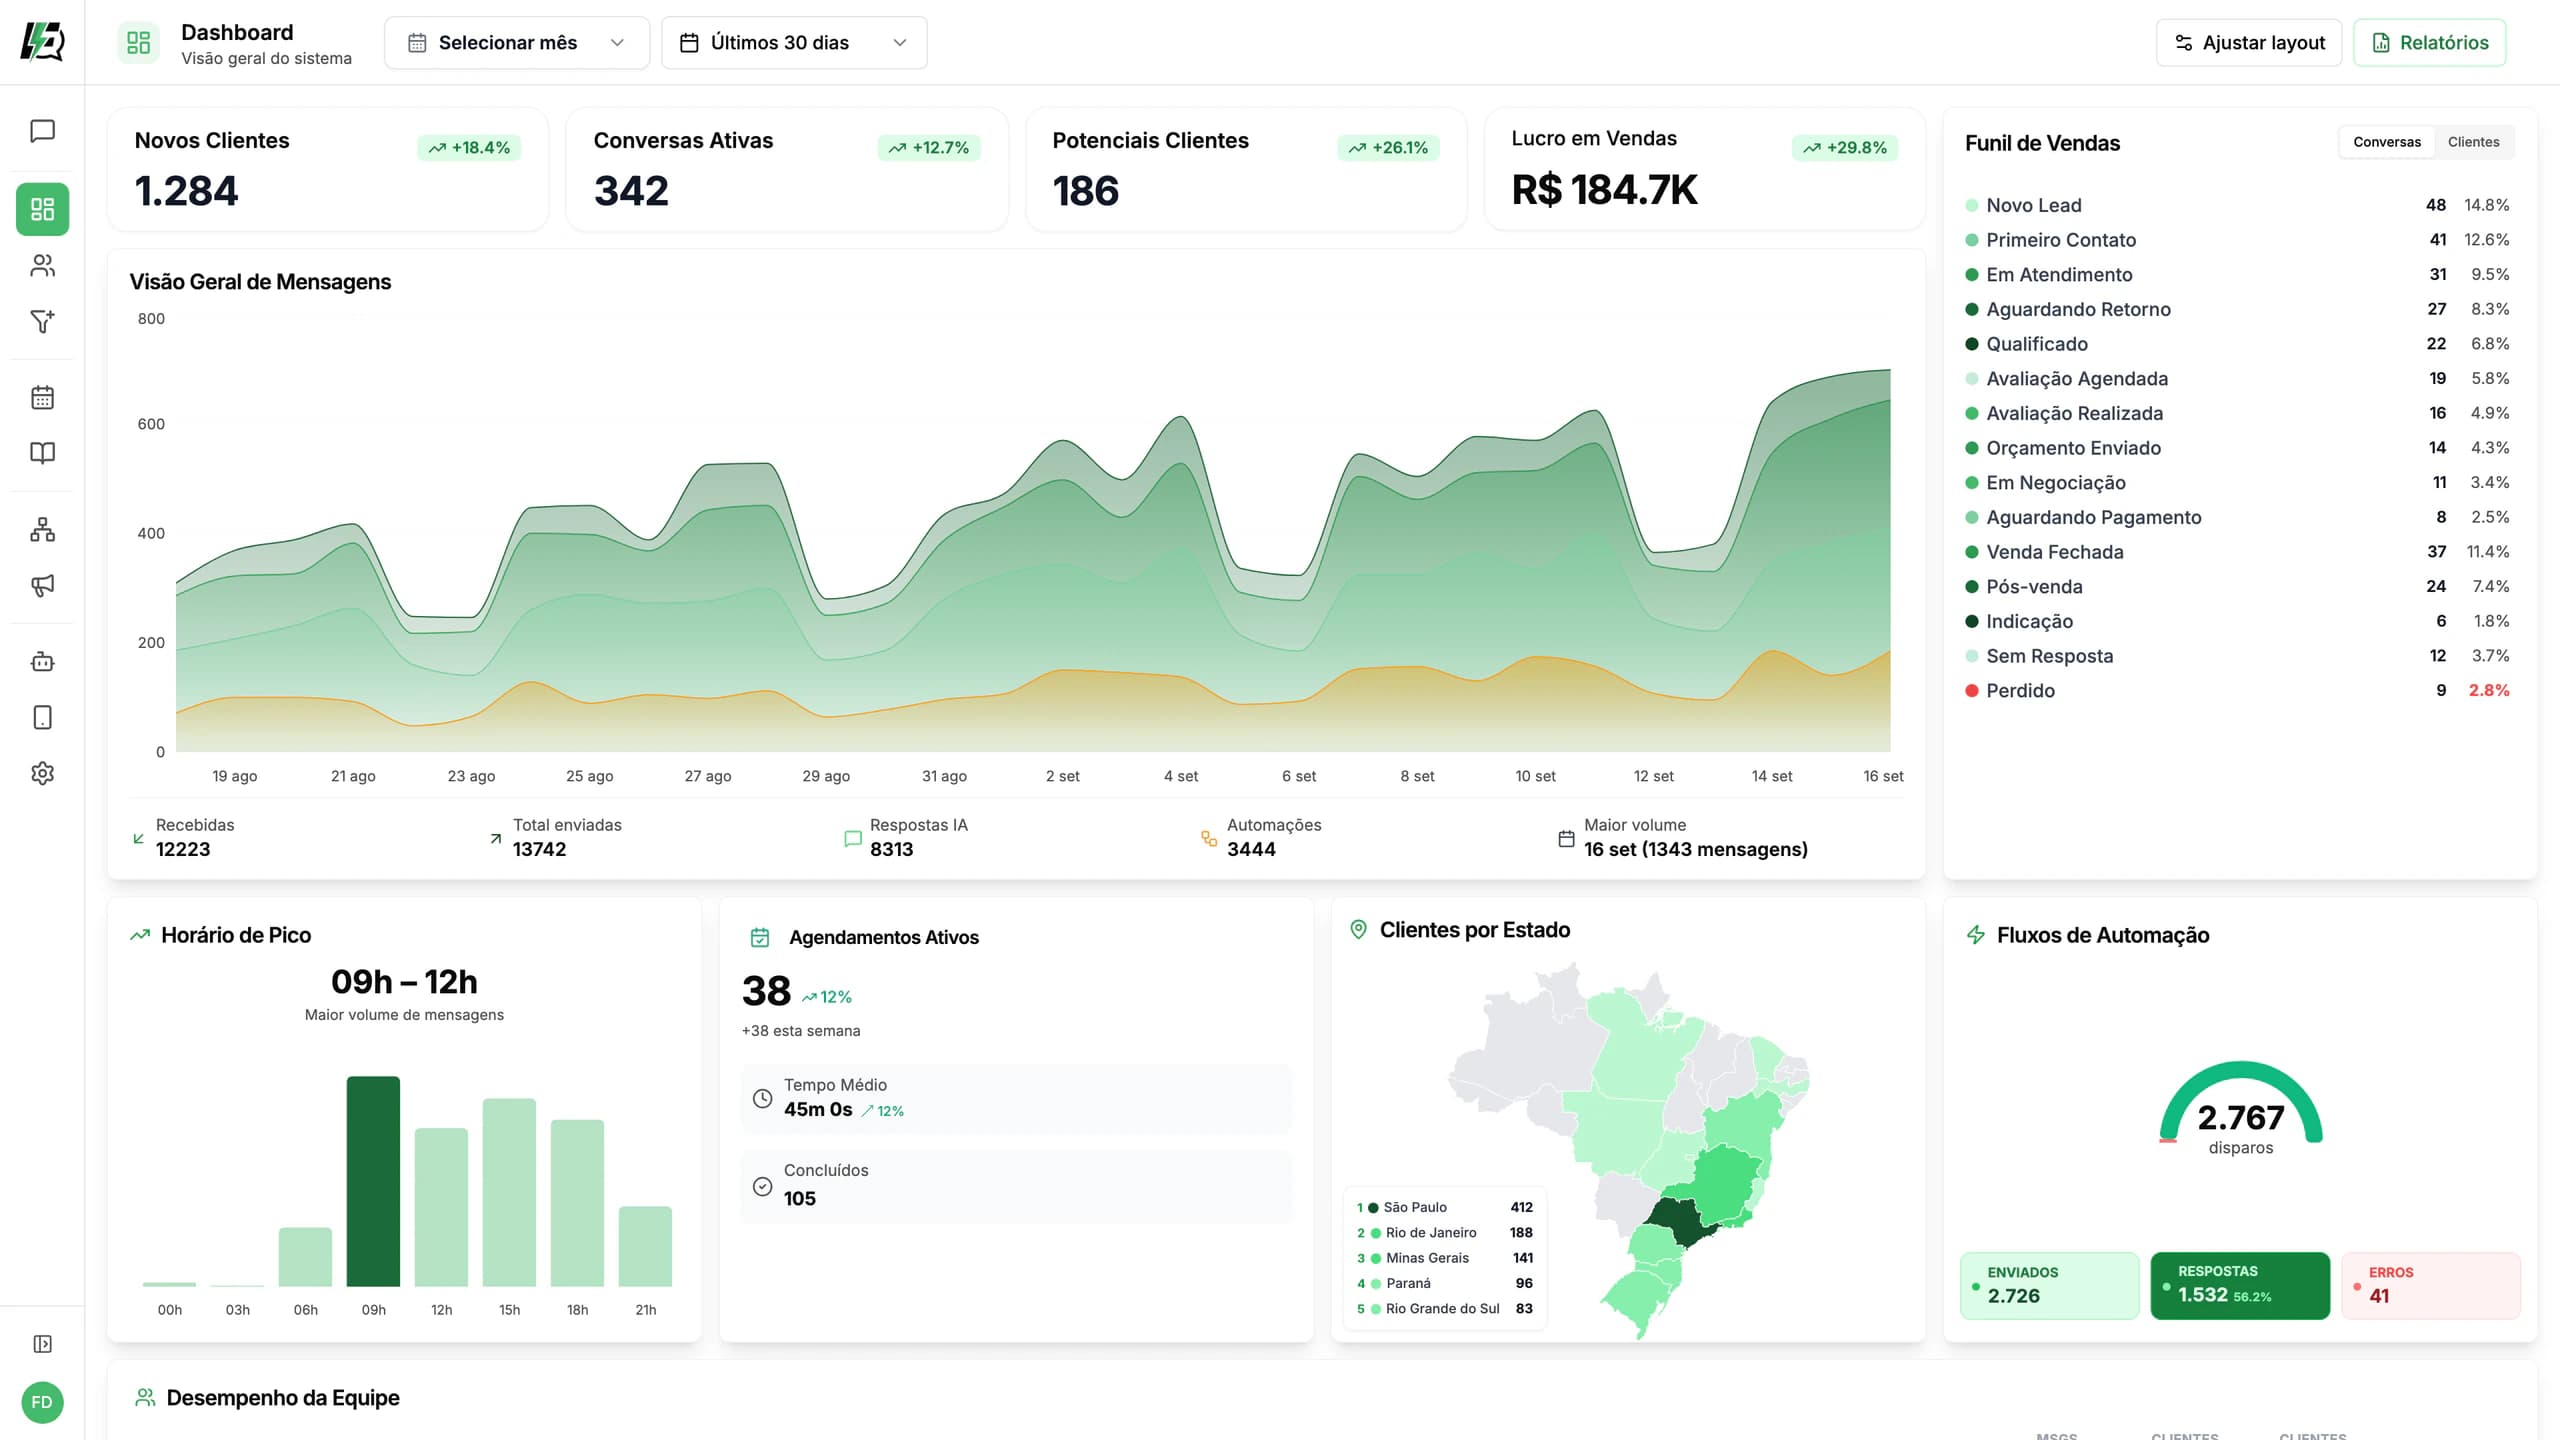Click the Tempo Médio clock icon

762,1098
